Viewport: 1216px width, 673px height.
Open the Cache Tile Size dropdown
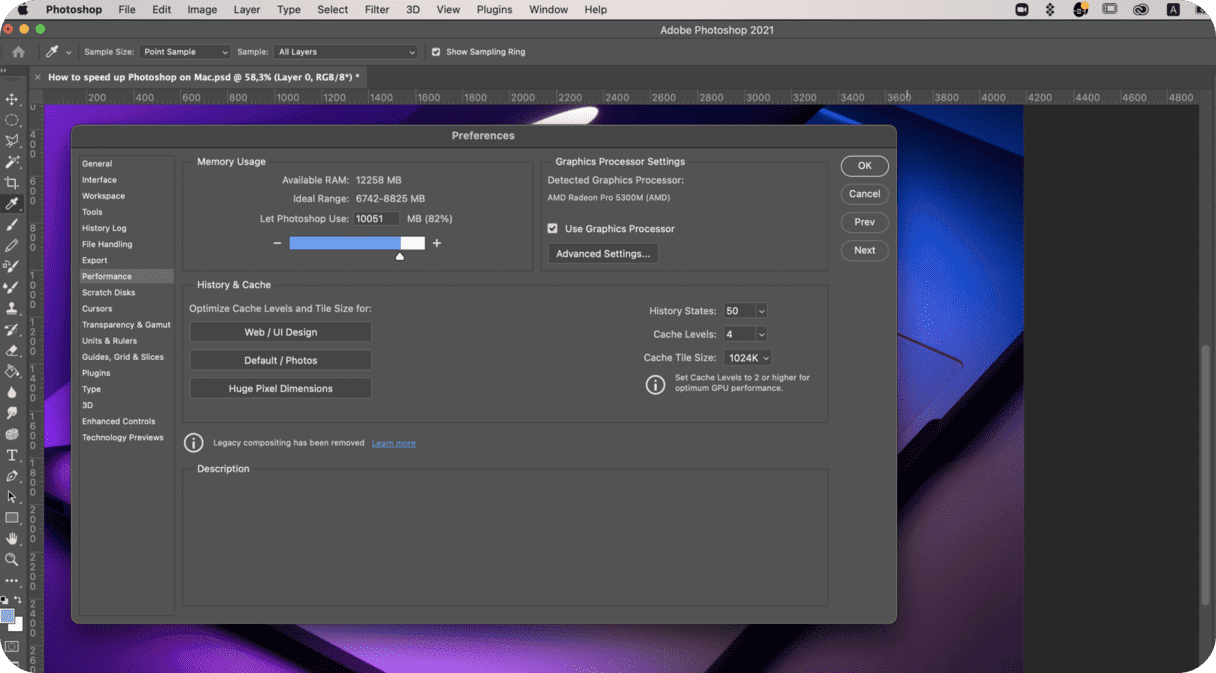point(748,358)
